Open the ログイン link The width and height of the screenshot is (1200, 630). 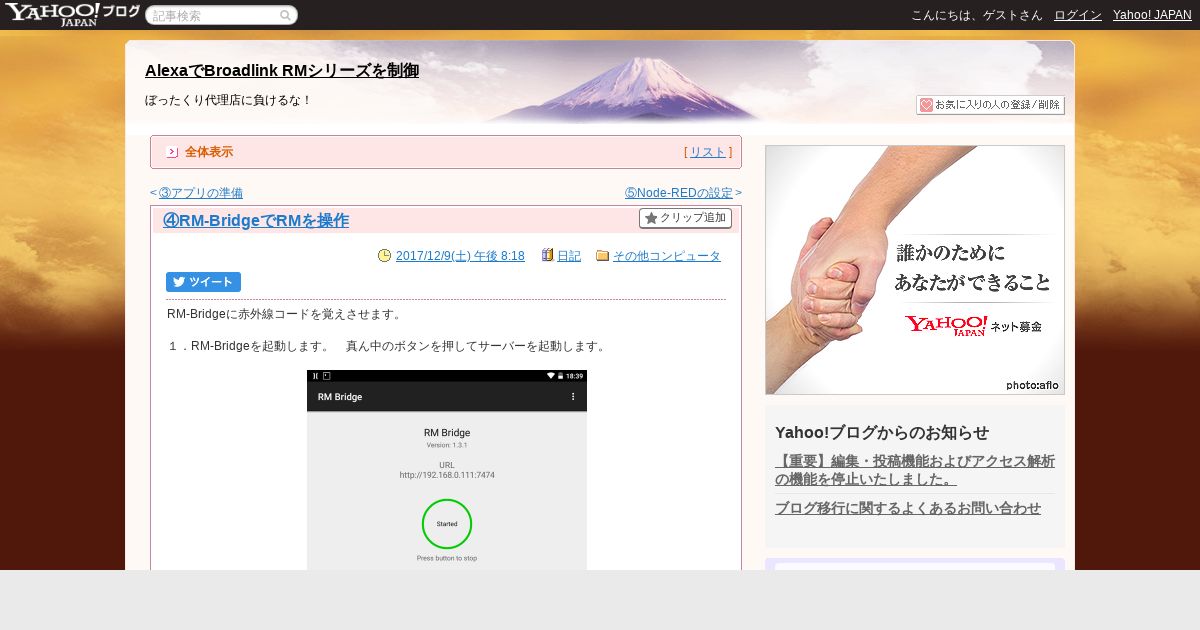[1078, 15]
